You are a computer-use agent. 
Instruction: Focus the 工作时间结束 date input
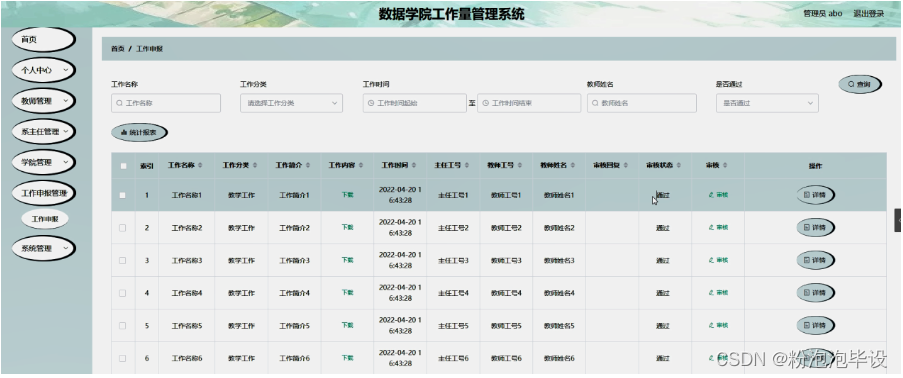pos(529,103)
